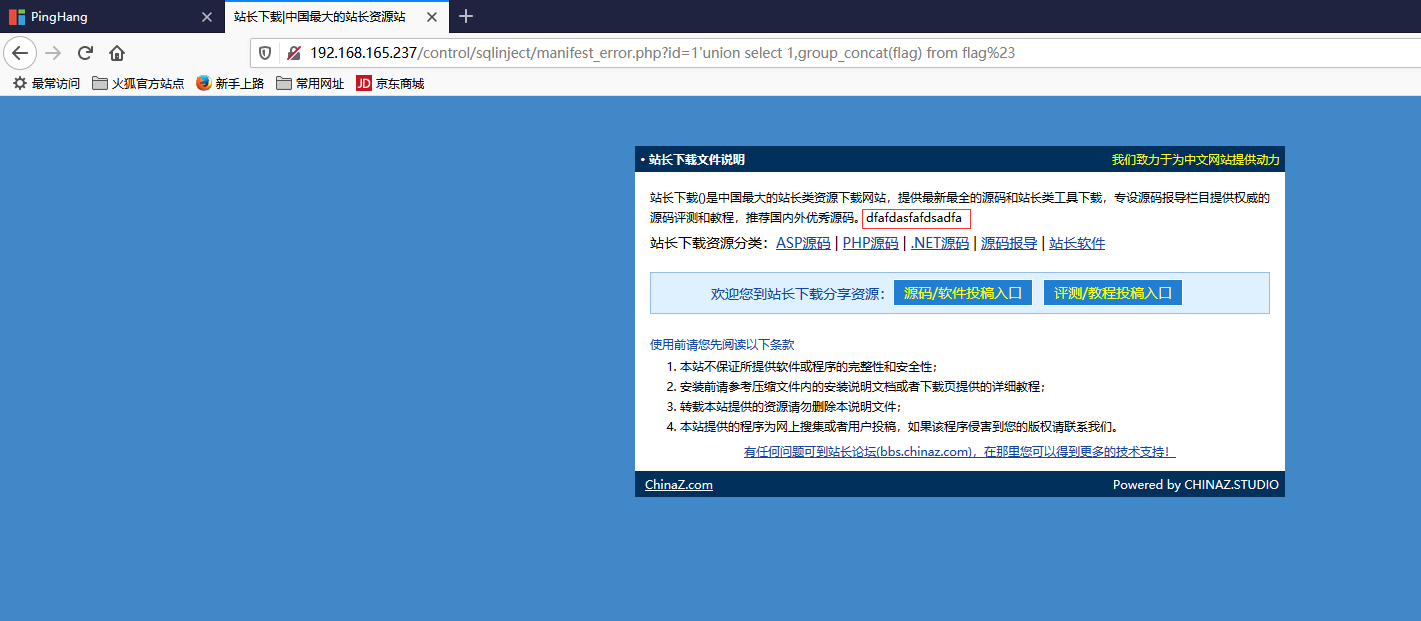Click the 欢迎您到站长下载分享资源 label
The width and height of the screenshot is (1421, 621).
point(799,294)
